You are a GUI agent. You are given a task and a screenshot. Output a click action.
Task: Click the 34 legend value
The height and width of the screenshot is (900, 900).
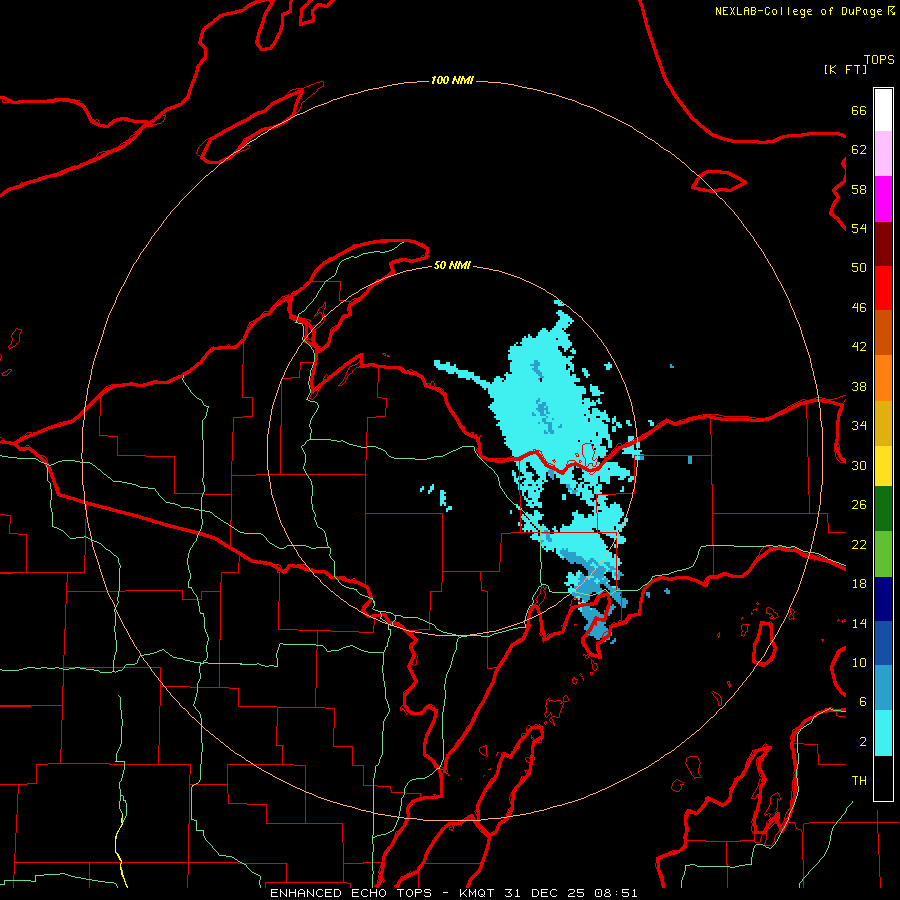coord(859,426)
